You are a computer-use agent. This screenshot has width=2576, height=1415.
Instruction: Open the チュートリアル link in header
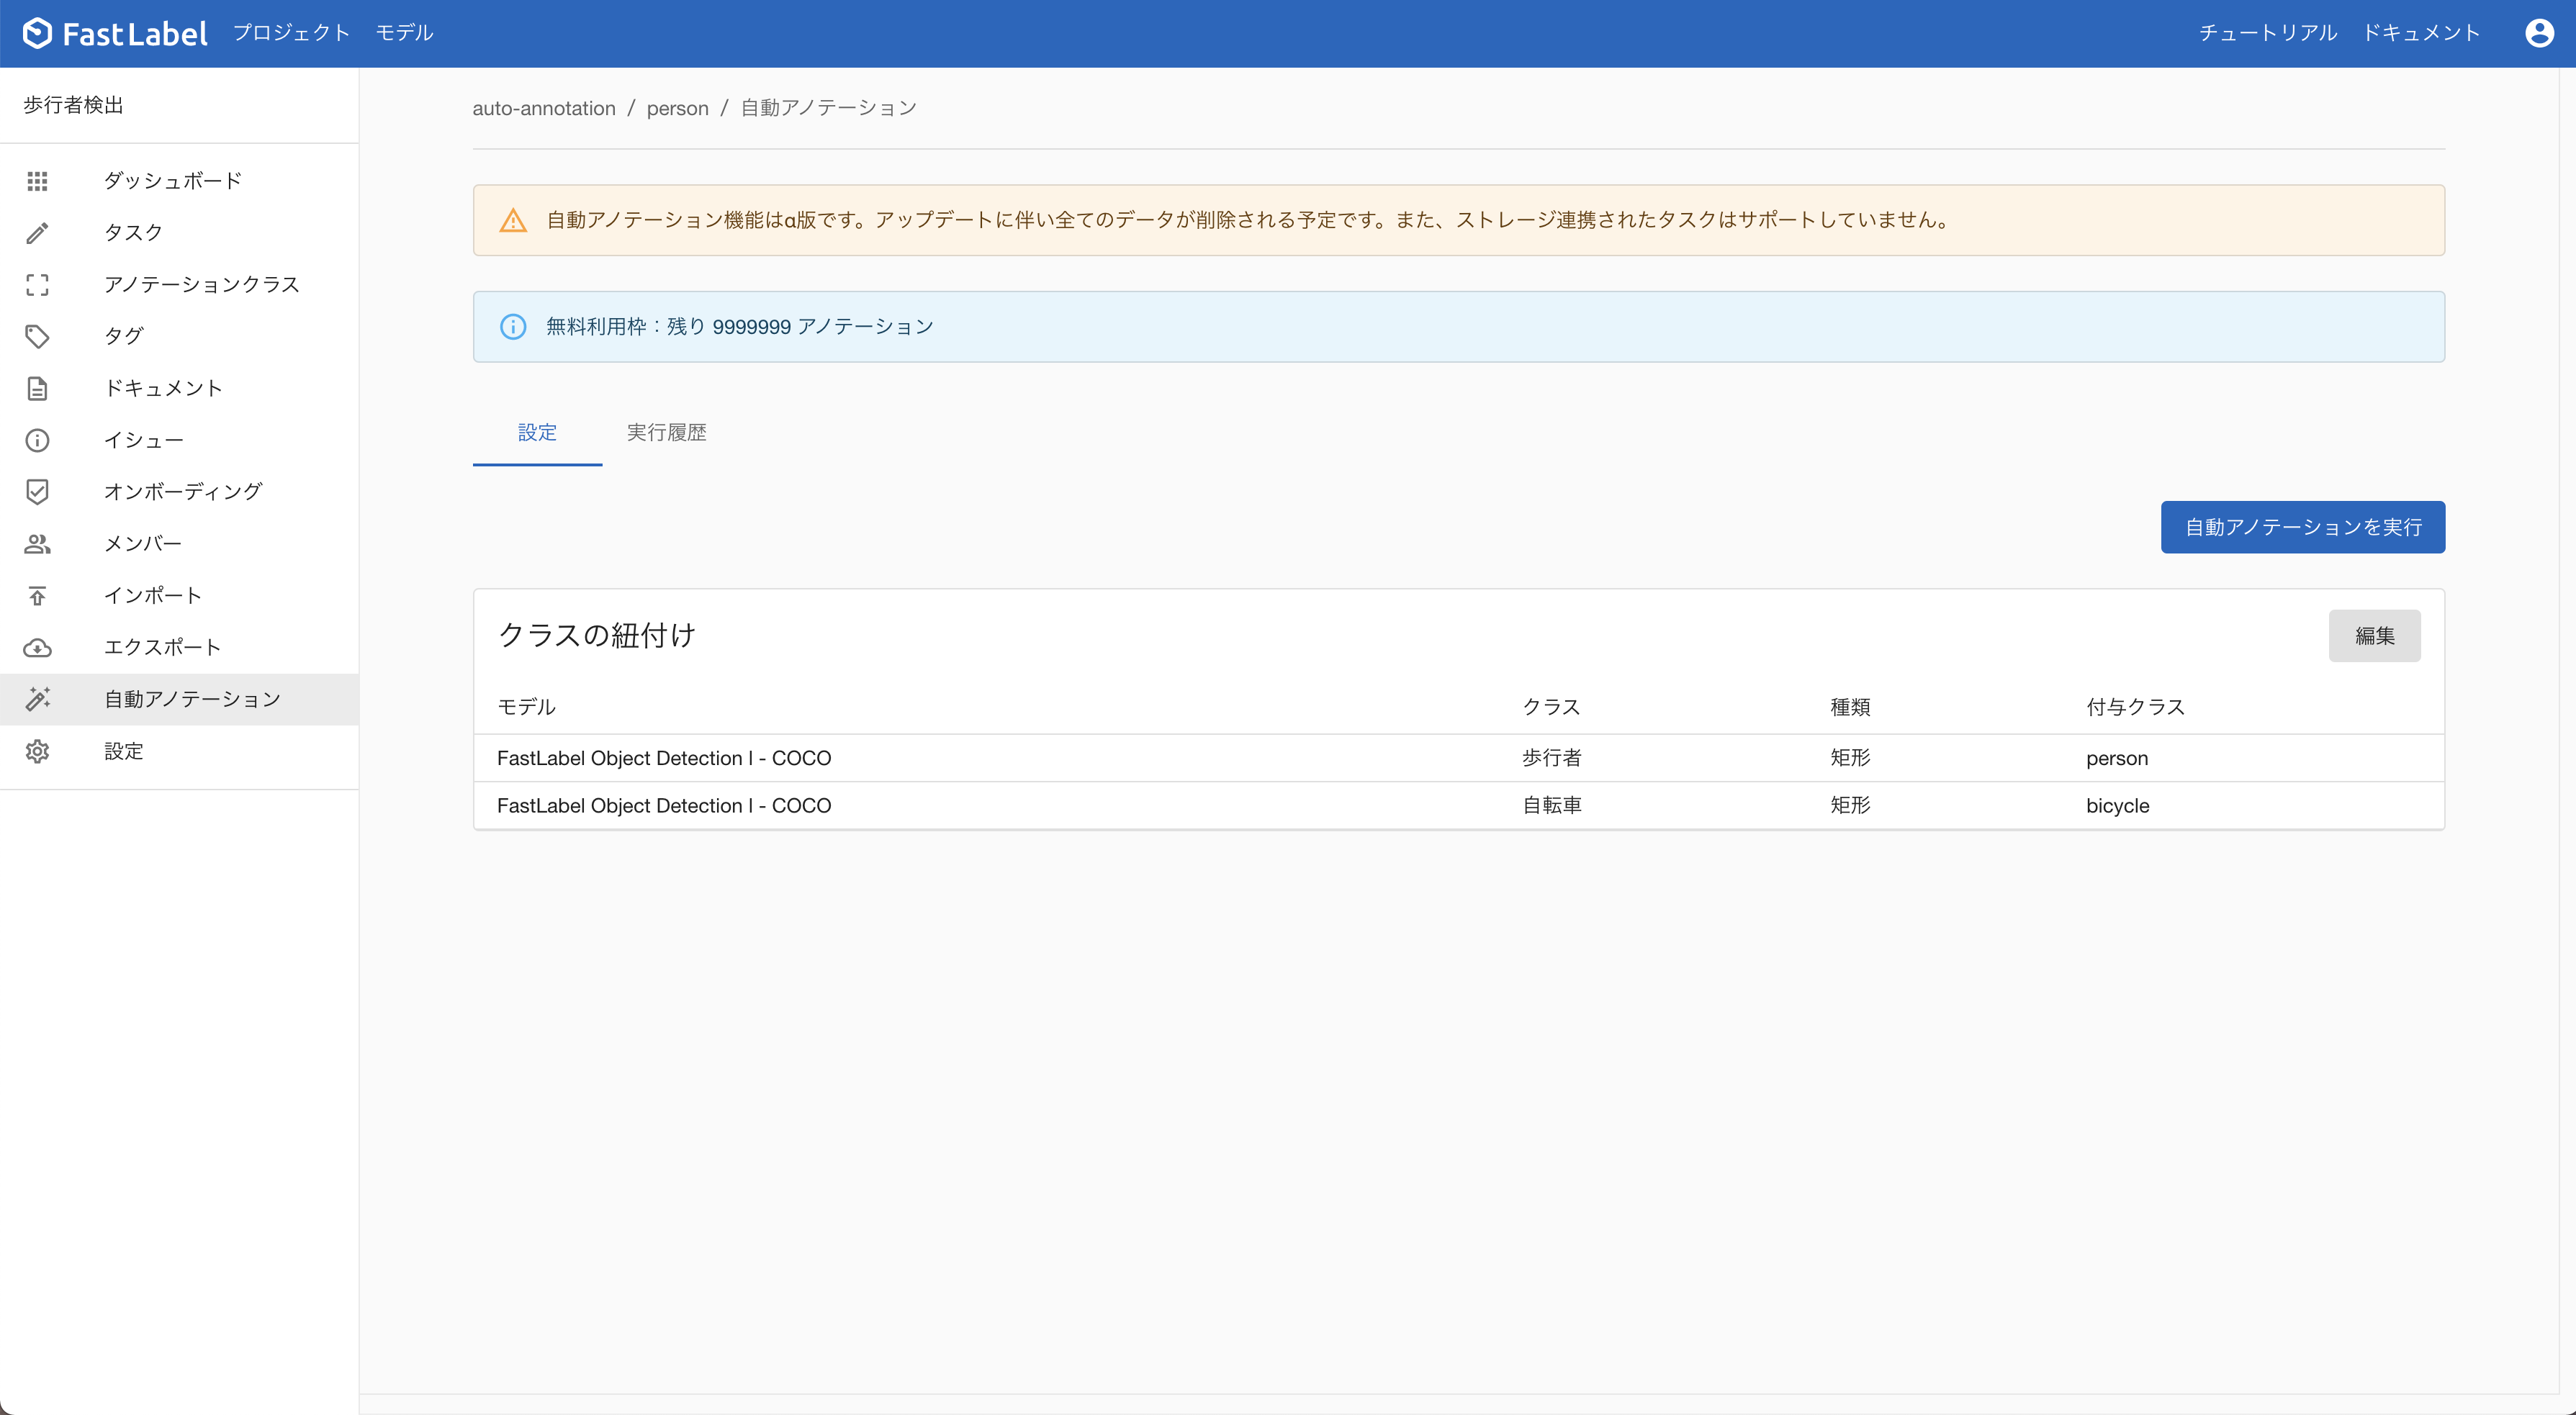(2267, 33)
